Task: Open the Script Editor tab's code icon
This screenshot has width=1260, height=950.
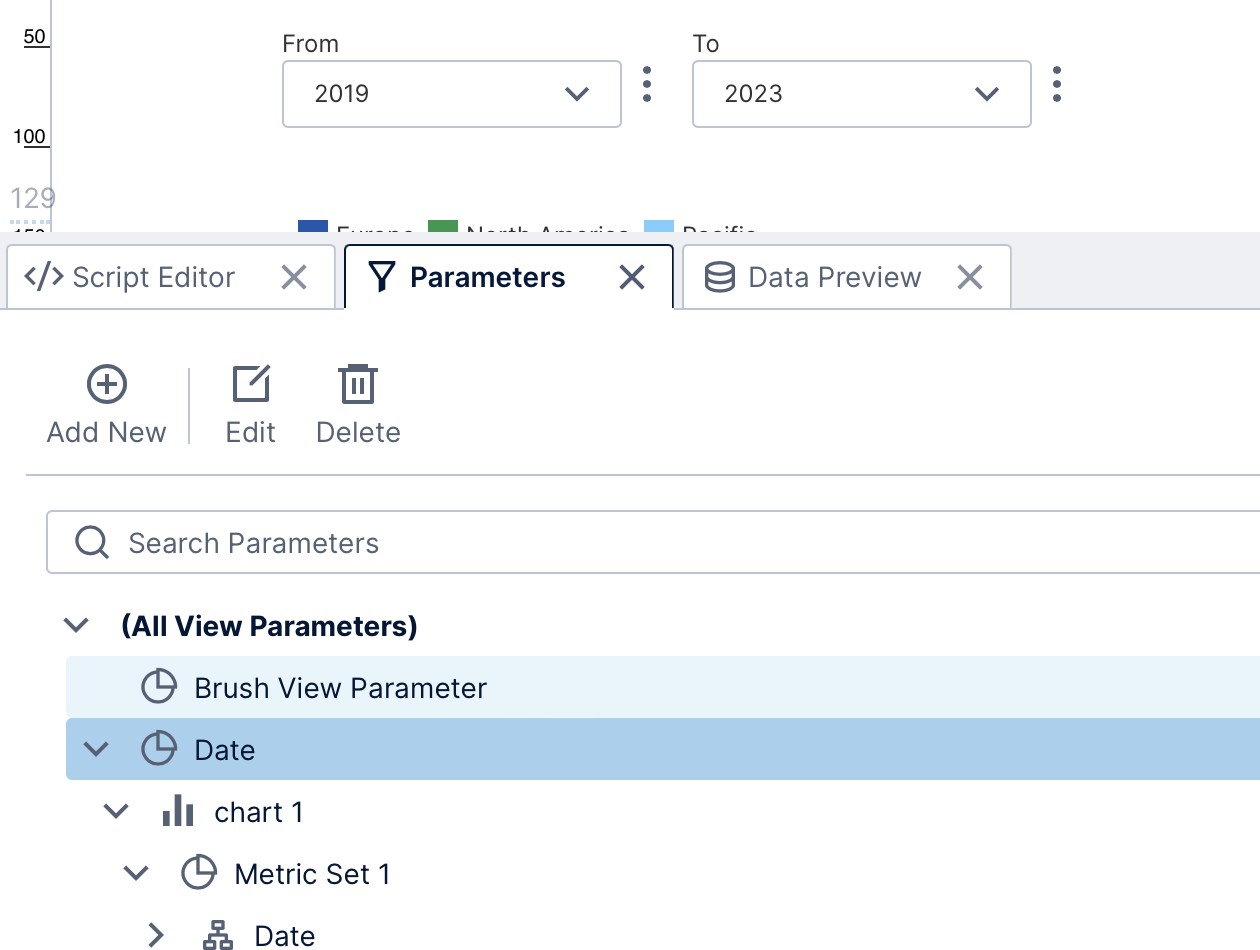Action: point(42,277)
